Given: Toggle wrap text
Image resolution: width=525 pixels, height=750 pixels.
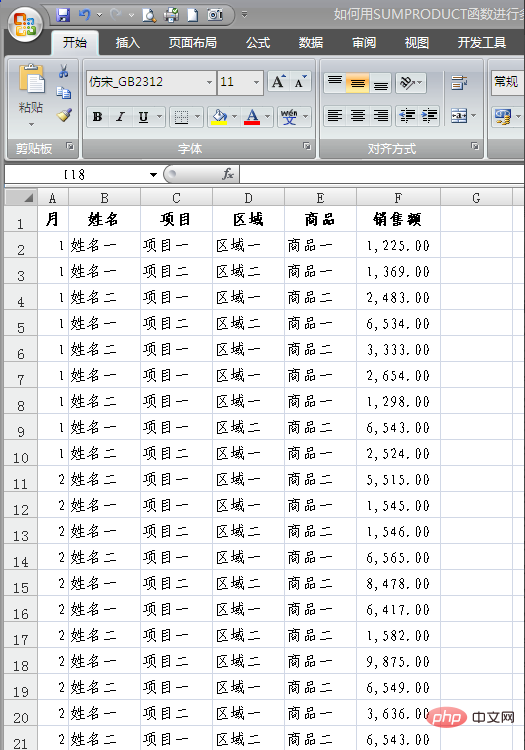Looking at the screenshot, I should point(459,83).
